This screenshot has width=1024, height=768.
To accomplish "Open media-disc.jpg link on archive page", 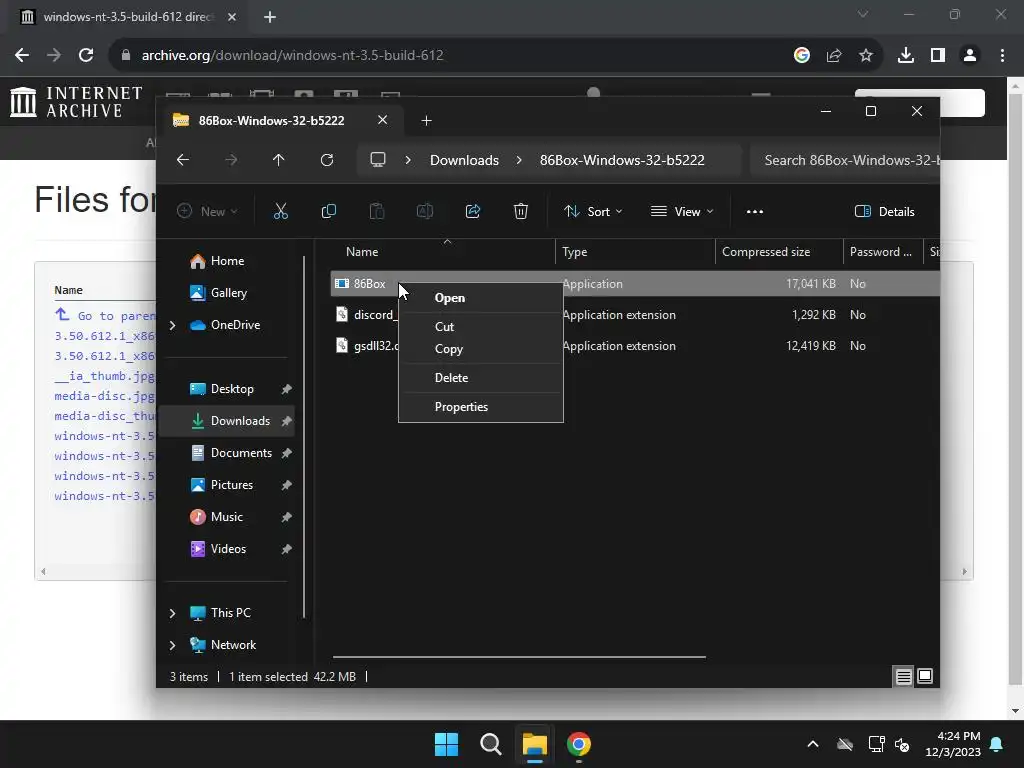I will (x=104, y=396).
